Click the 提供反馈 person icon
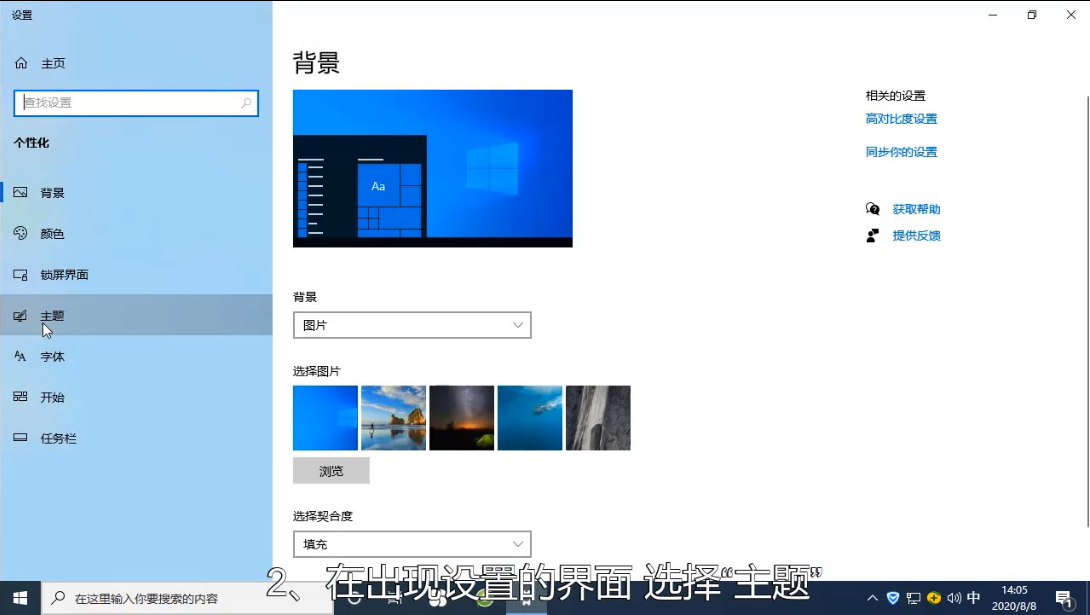 (872, 236)
